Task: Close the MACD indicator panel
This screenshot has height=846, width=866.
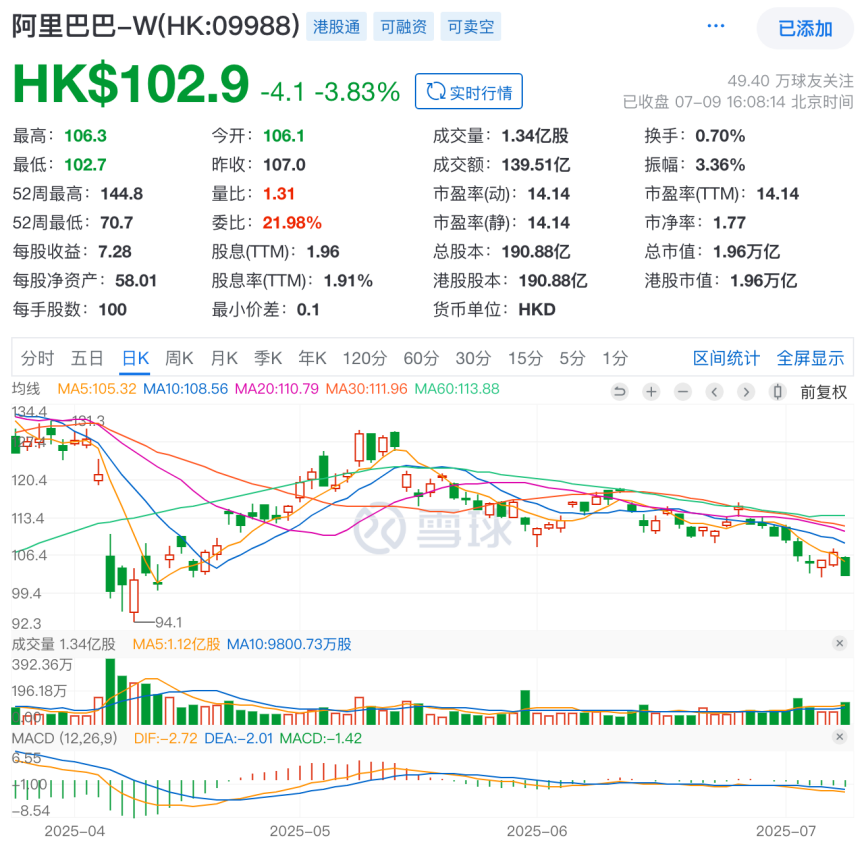Action: pyautogui.click(x=839, y=737)
